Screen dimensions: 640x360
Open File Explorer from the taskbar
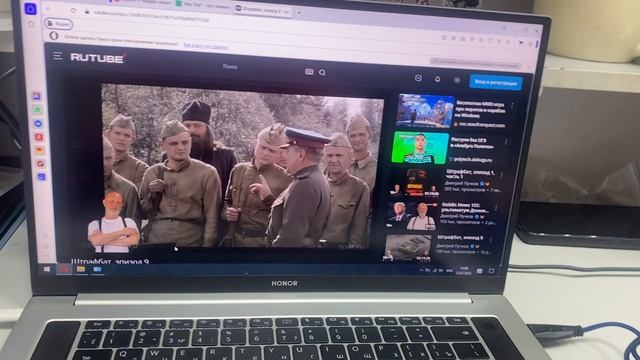pos(81,269)
